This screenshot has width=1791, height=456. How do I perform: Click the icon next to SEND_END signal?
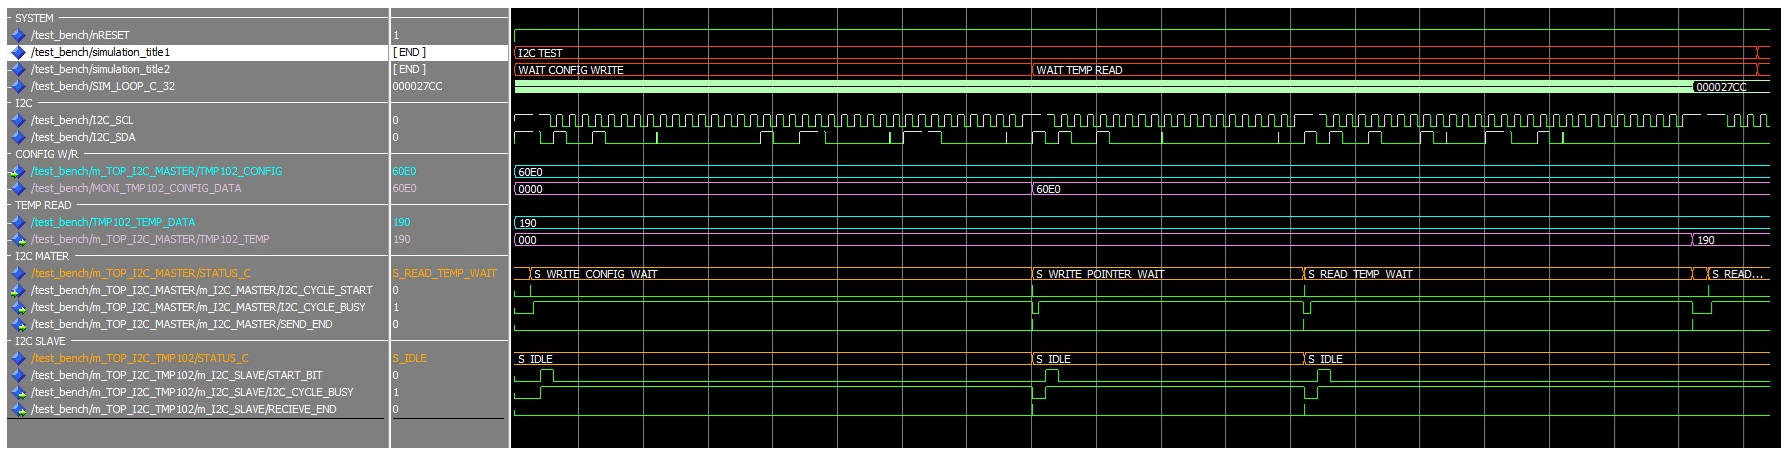tap(18, 324)
